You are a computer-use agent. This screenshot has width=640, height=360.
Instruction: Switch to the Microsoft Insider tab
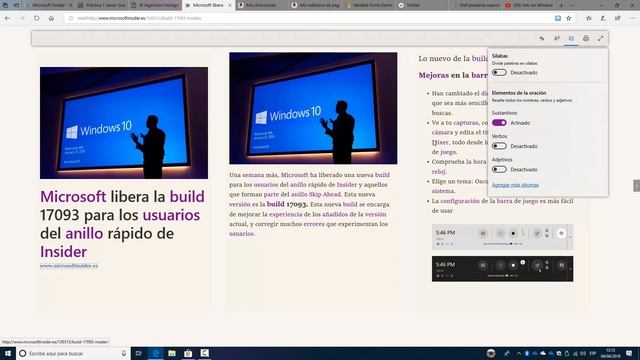49,5
